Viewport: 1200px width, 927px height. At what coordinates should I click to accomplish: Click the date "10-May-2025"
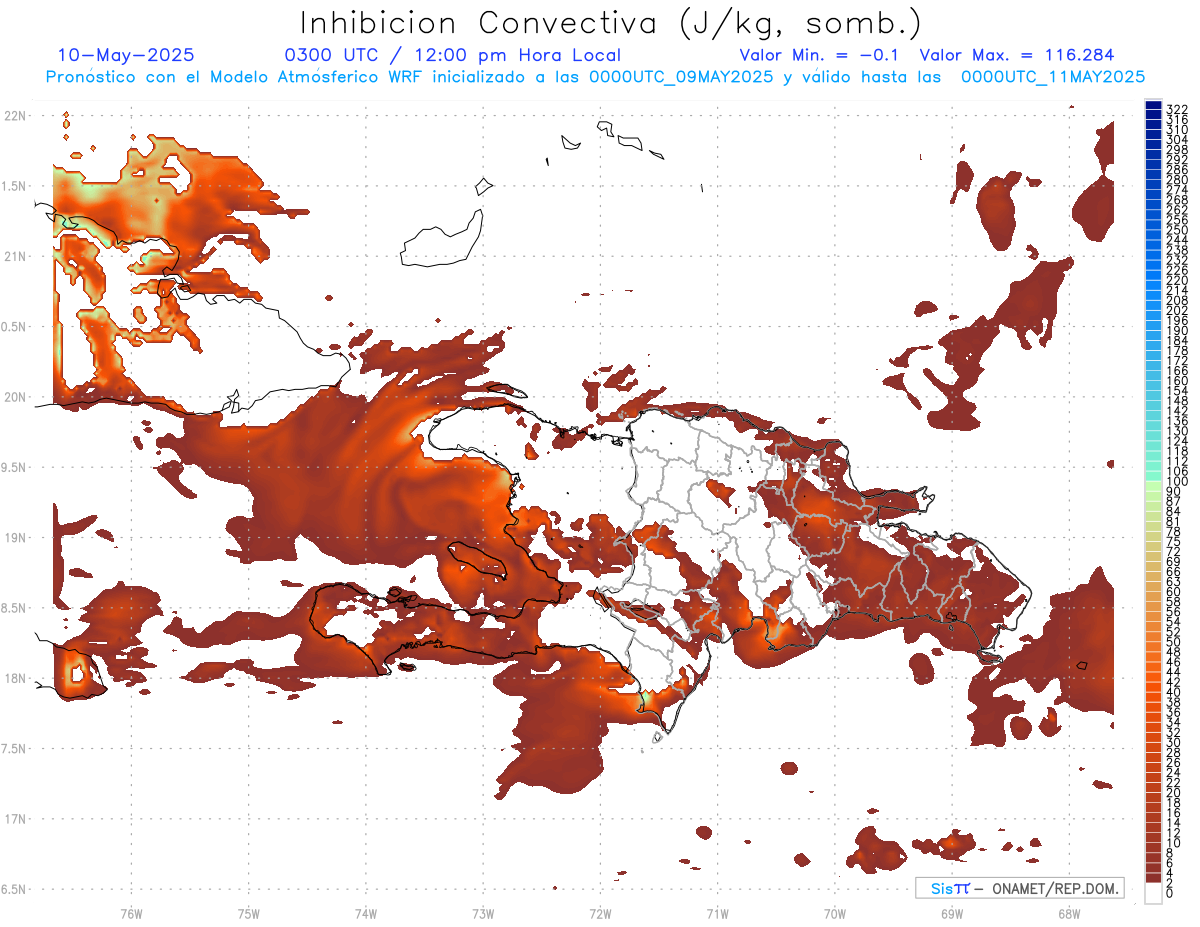tap(126, 55)
